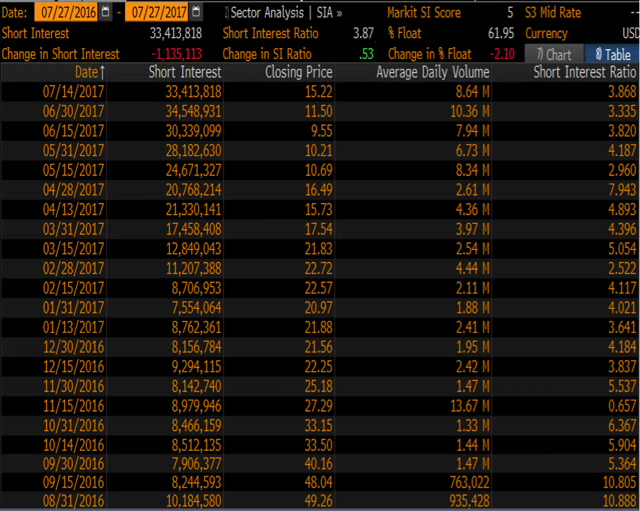Select the 05/31/2017 row date
The image size is (640, 511).
73,151
